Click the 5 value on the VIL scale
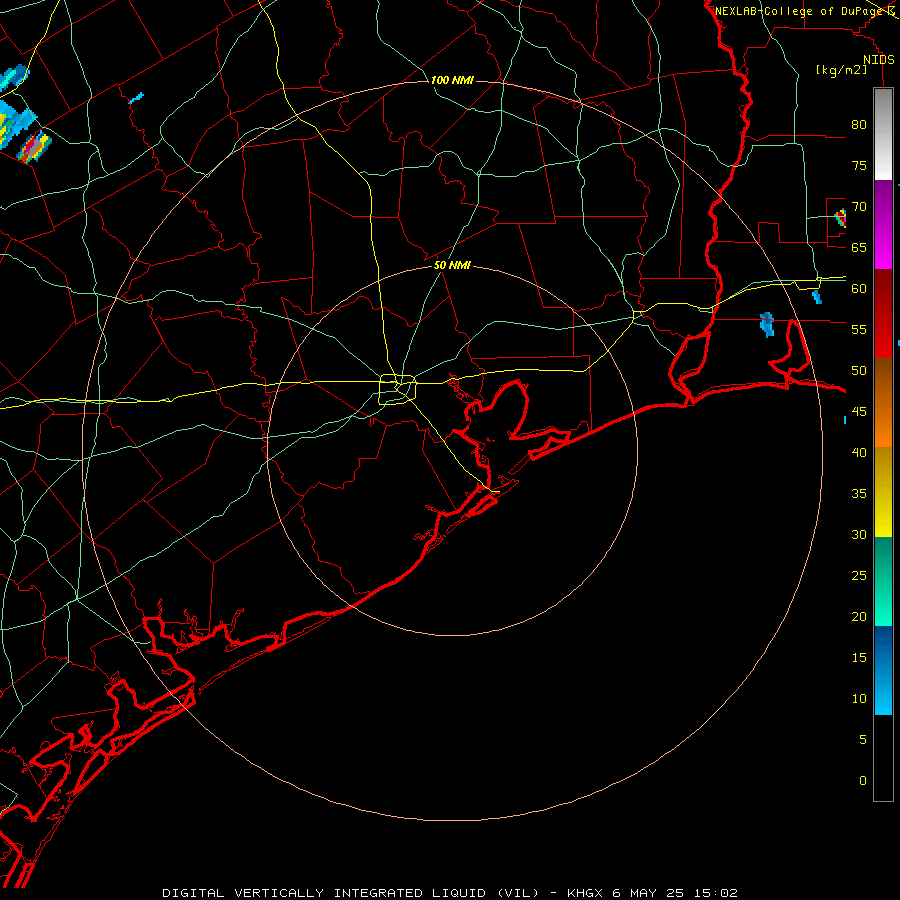 pyautogui.click(x=863, y=740)
